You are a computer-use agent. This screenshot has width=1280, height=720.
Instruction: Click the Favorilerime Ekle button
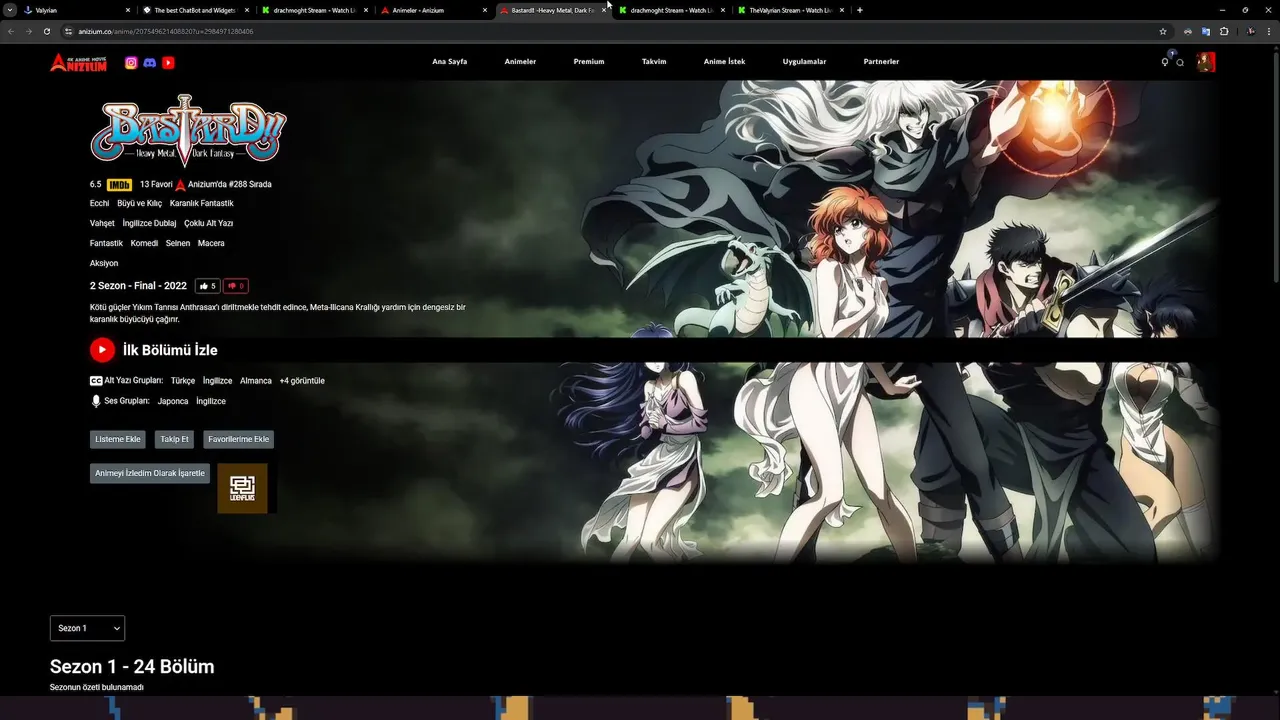tap(238, 439)
